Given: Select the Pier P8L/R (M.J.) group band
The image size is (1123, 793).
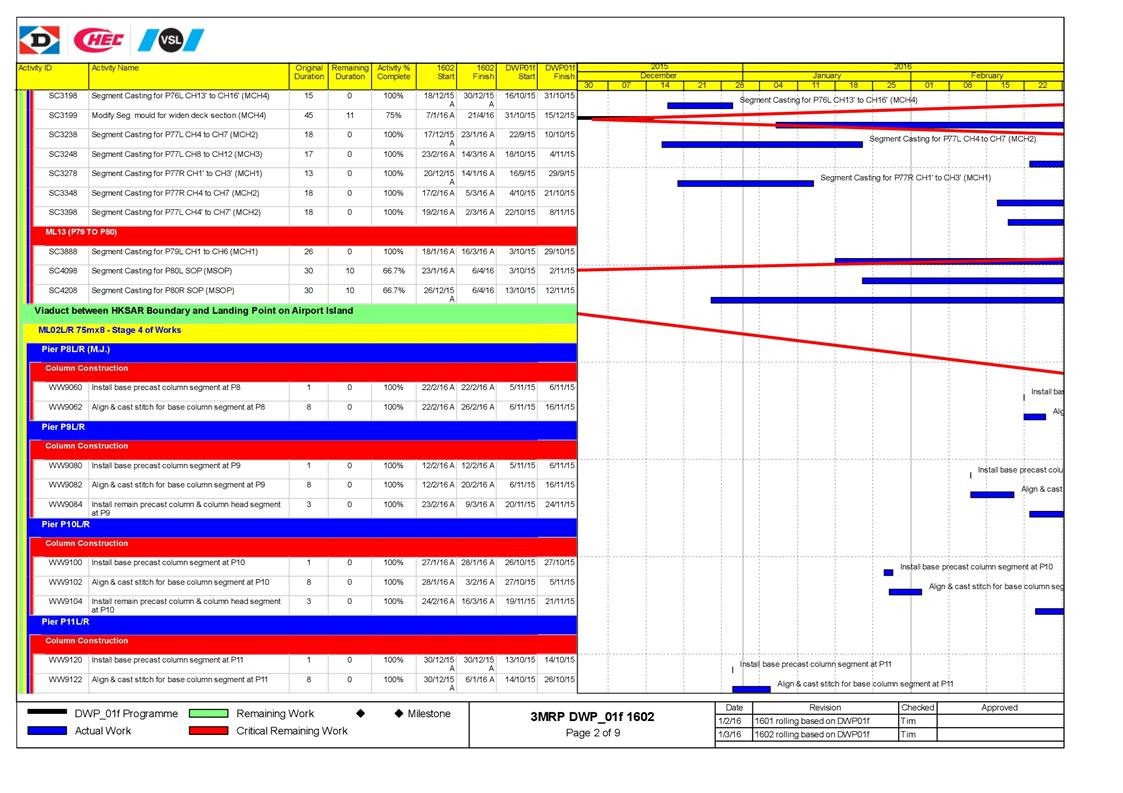Looking at the screenshot, I should 302,350.
